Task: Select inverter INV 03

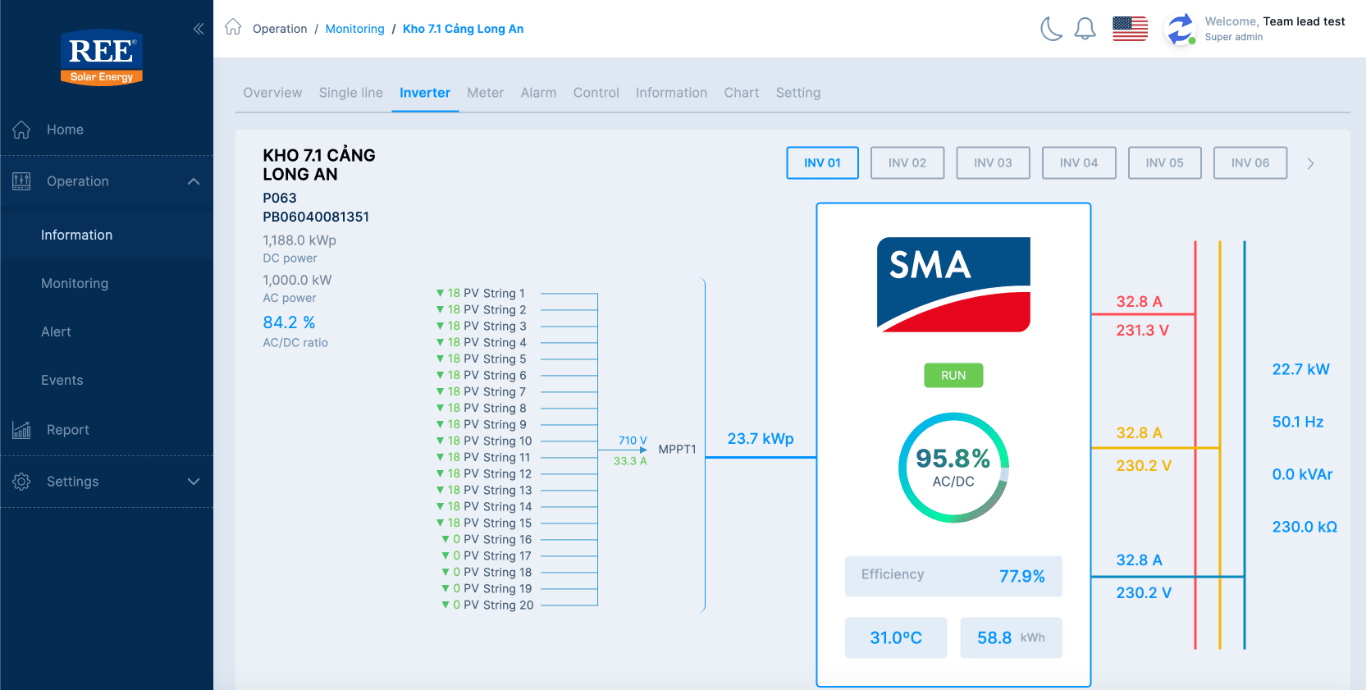Action: coord(993,163)
